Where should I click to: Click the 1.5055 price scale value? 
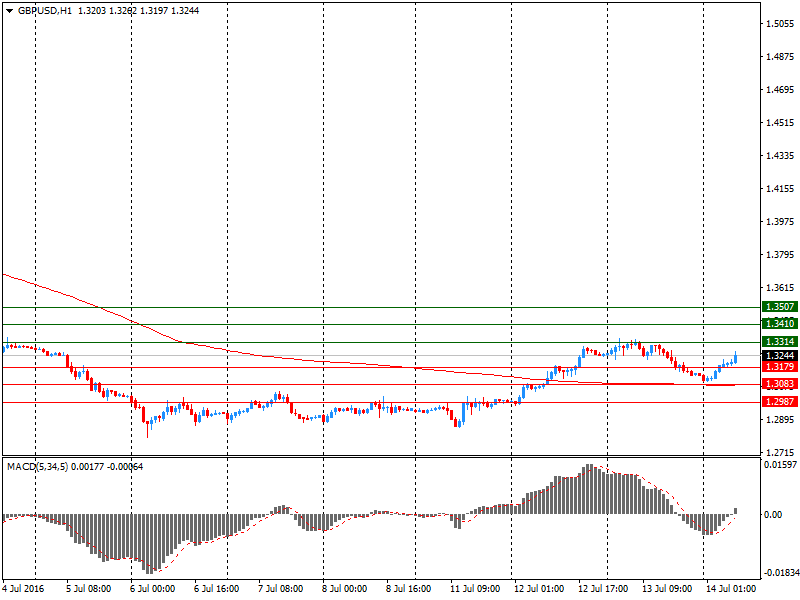pyautogui.click(x=780, y=23)
